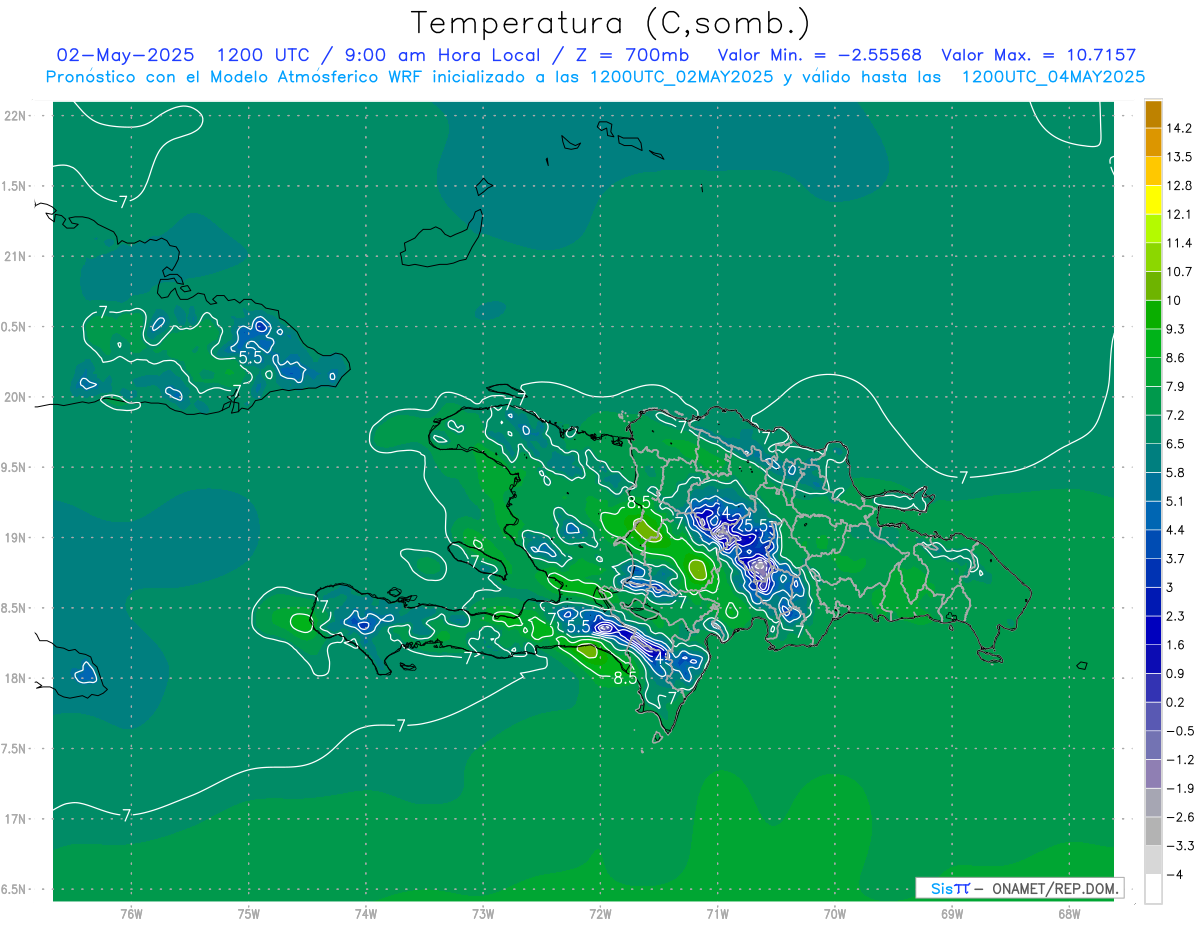
Task: Click the '68W' longitude axis label
Action: [x=1069, y=913]
